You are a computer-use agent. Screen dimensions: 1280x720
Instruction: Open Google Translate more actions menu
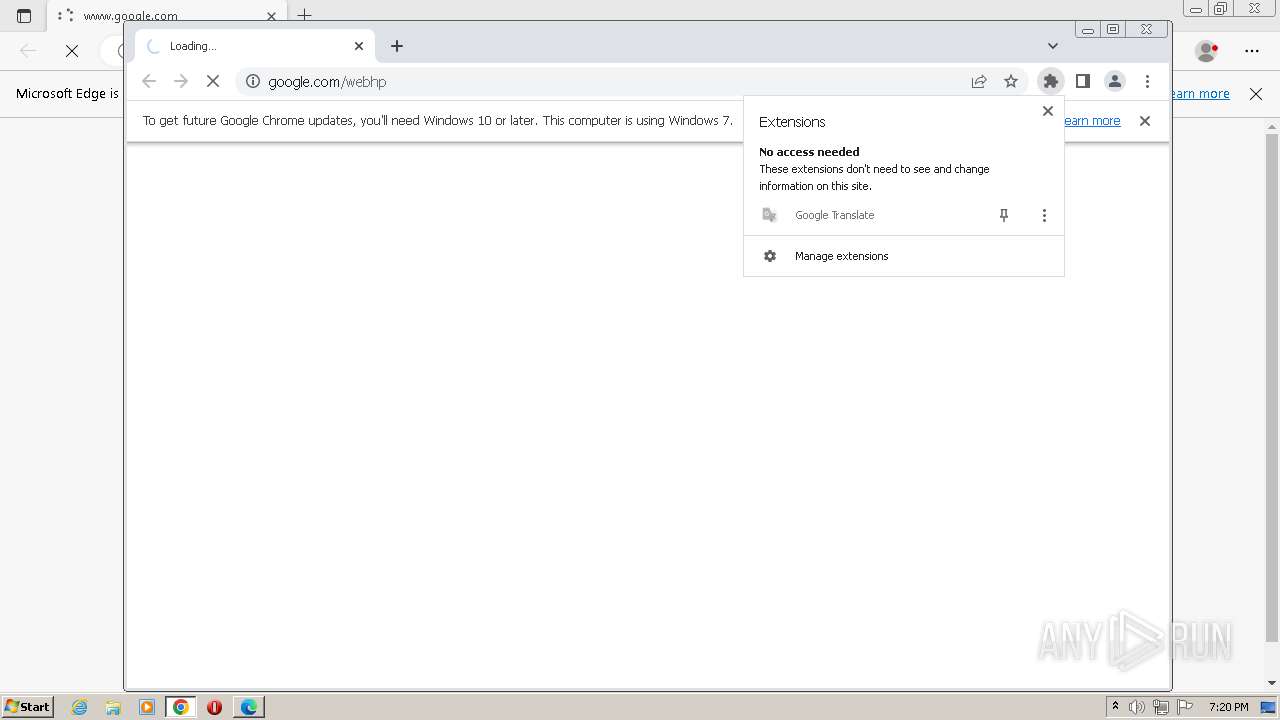pyautogui.click(x=1044, y=215)
